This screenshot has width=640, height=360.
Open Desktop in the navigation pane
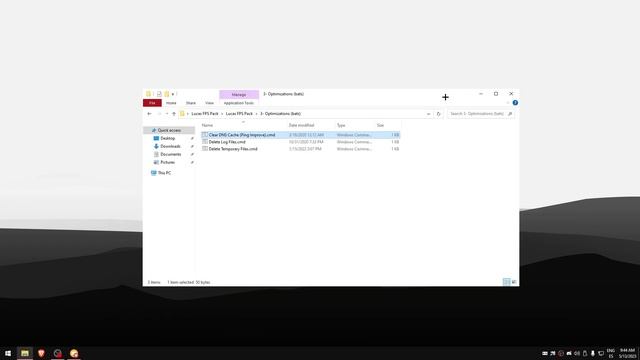(x=167, y=138)
